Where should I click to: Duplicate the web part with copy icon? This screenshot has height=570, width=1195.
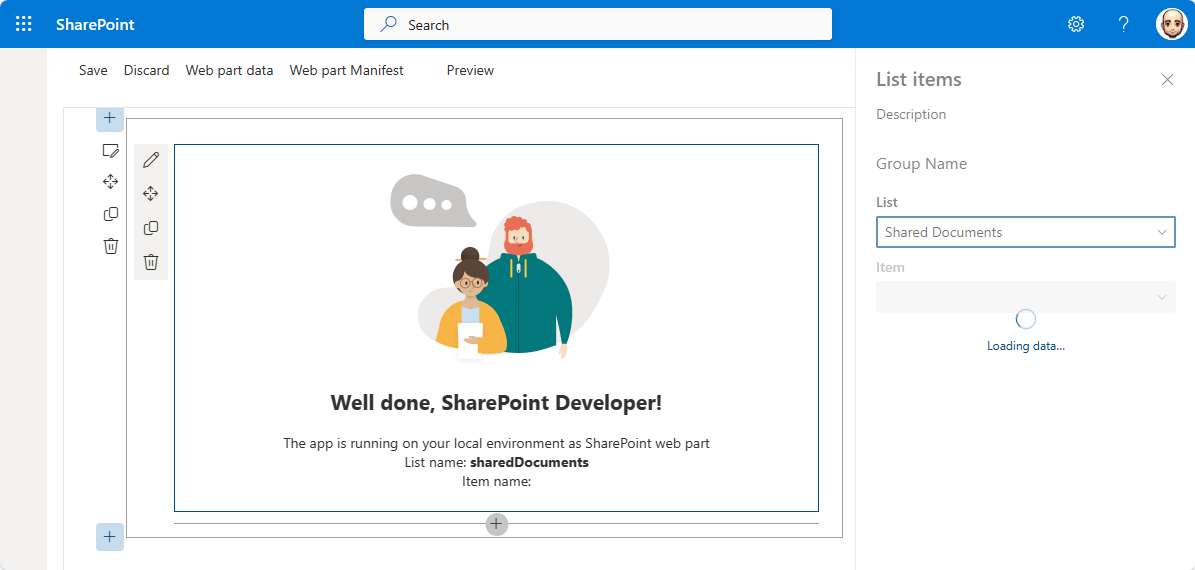pyautogui.click(x=151, y=228)
